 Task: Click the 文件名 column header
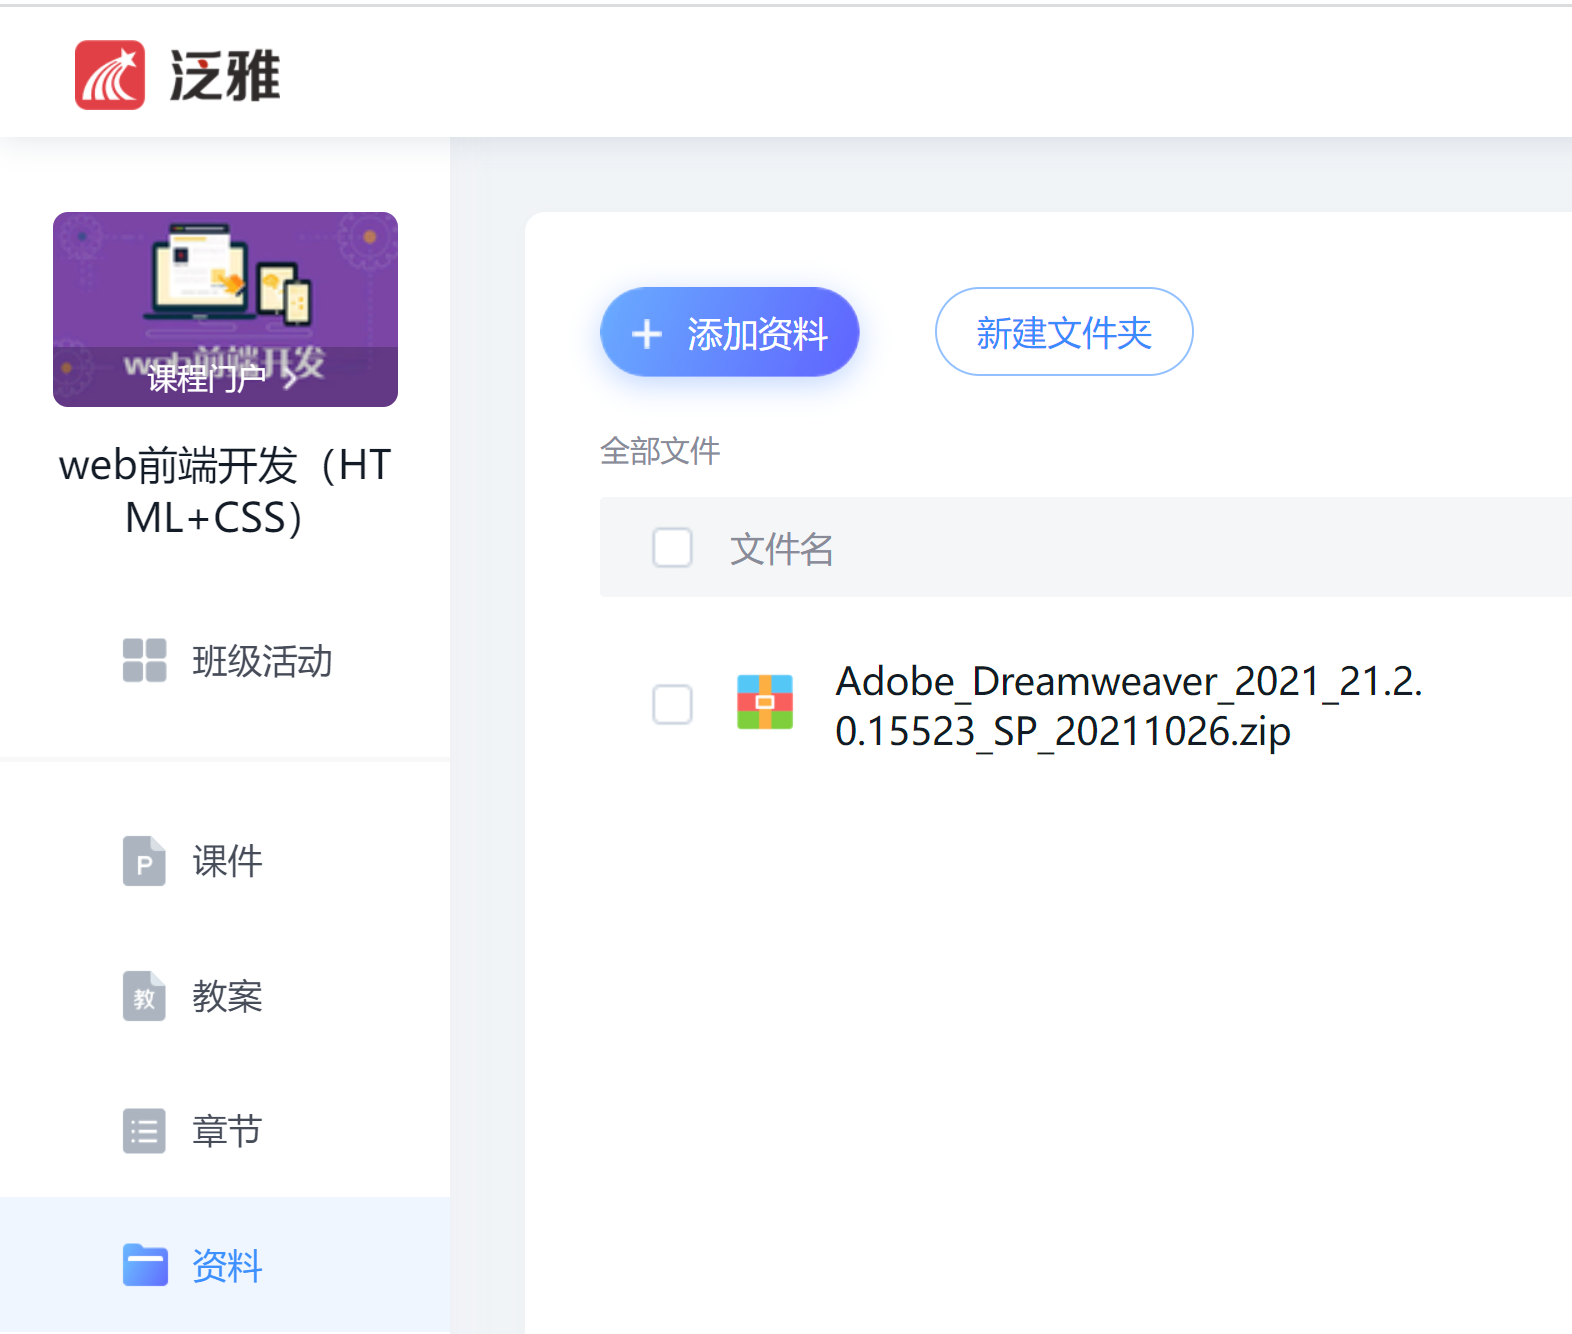pyautogui.click(x=782, y=549)
